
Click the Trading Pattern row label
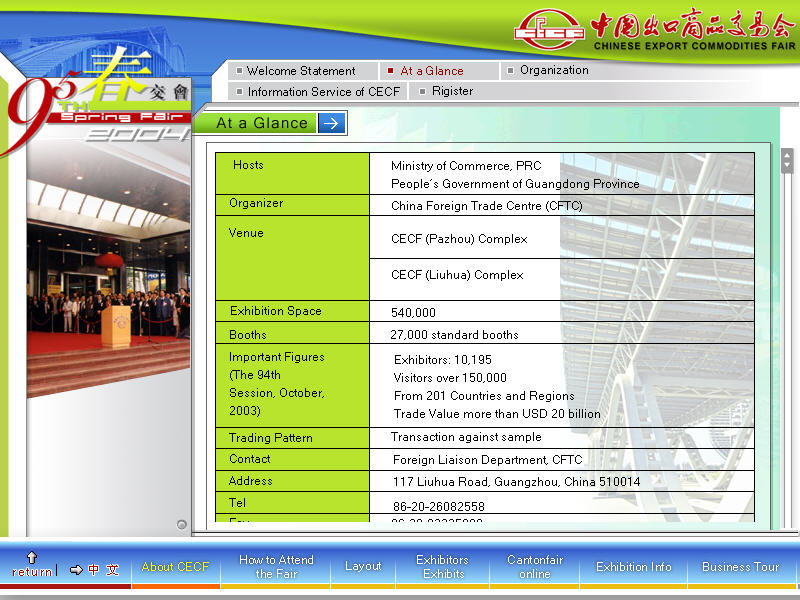tap(270, 438)
